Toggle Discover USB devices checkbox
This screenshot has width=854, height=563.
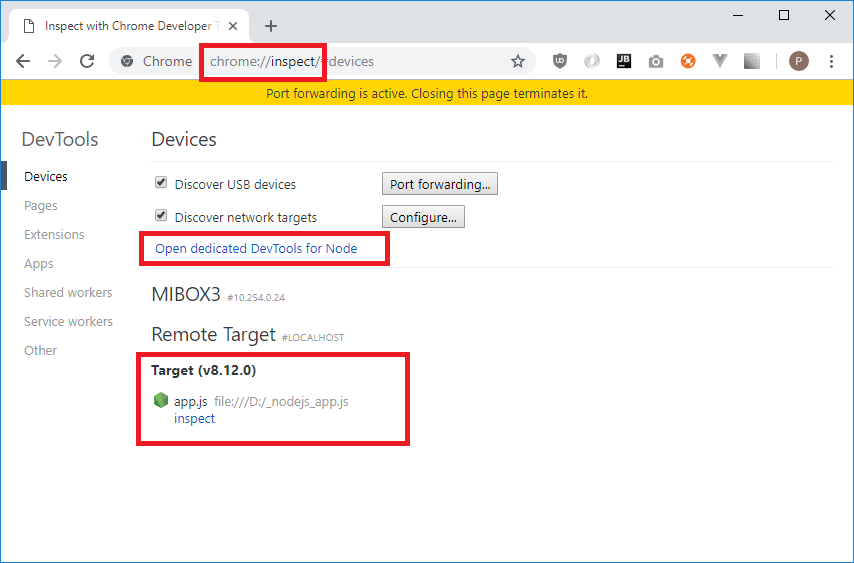point(161,182)
